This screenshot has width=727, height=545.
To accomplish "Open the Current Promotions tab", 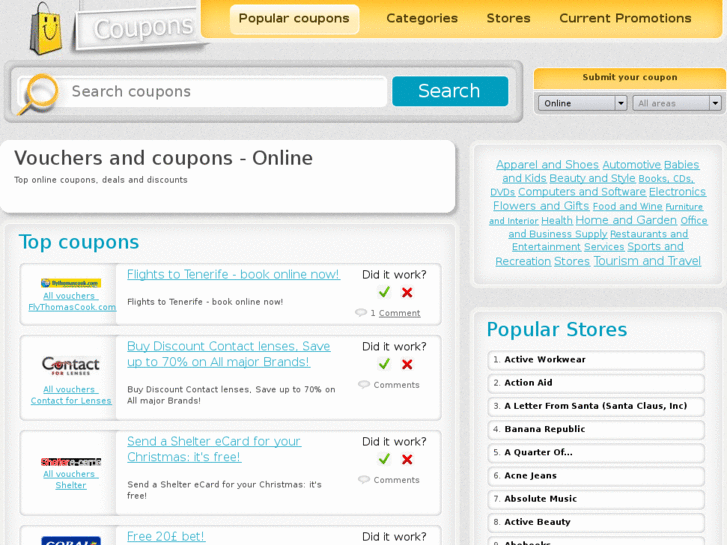I will coord(625,19).
